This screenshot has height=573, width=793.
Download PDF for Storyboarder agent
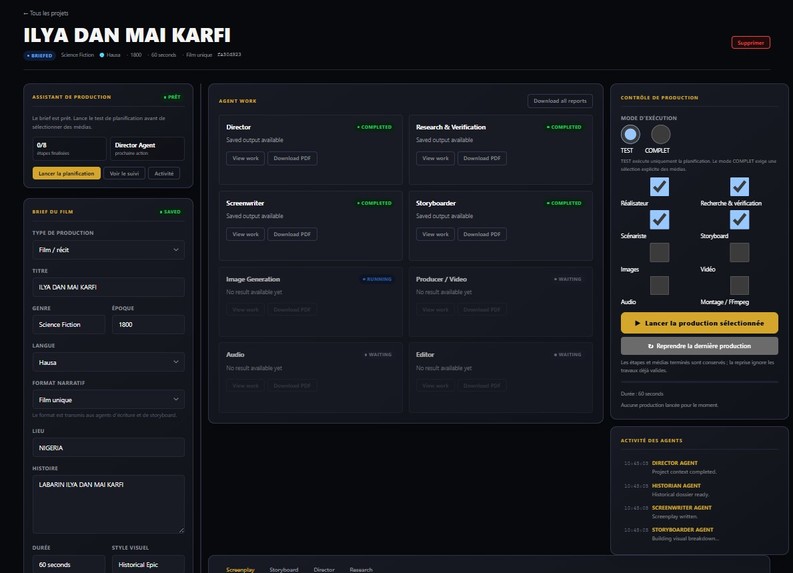click(x=481, y=234)
